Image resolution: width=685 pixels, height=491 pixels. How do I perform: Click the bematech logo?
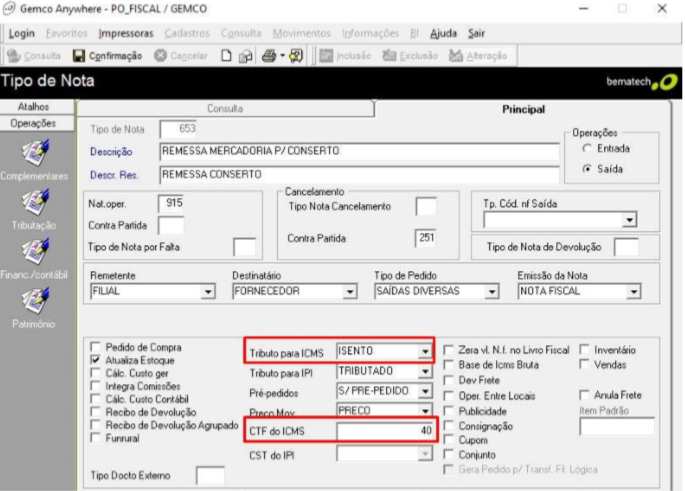642,82
